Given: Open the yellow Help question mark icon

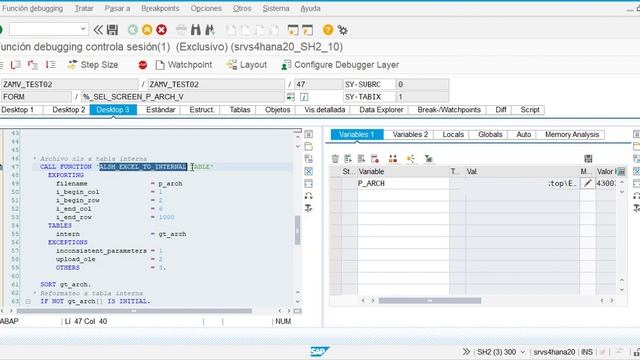Looking at the screenshot, I should coord(328,30).
